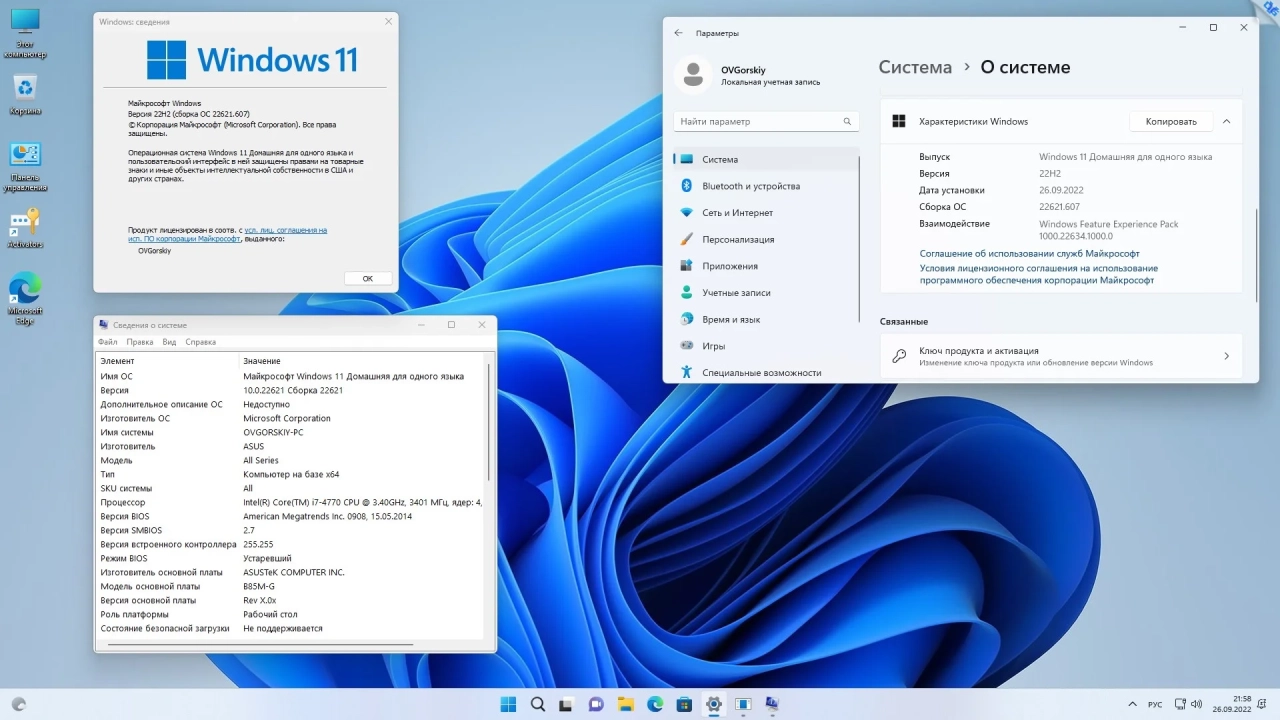Click search magnifier in Settings search box

click(847, 121)
